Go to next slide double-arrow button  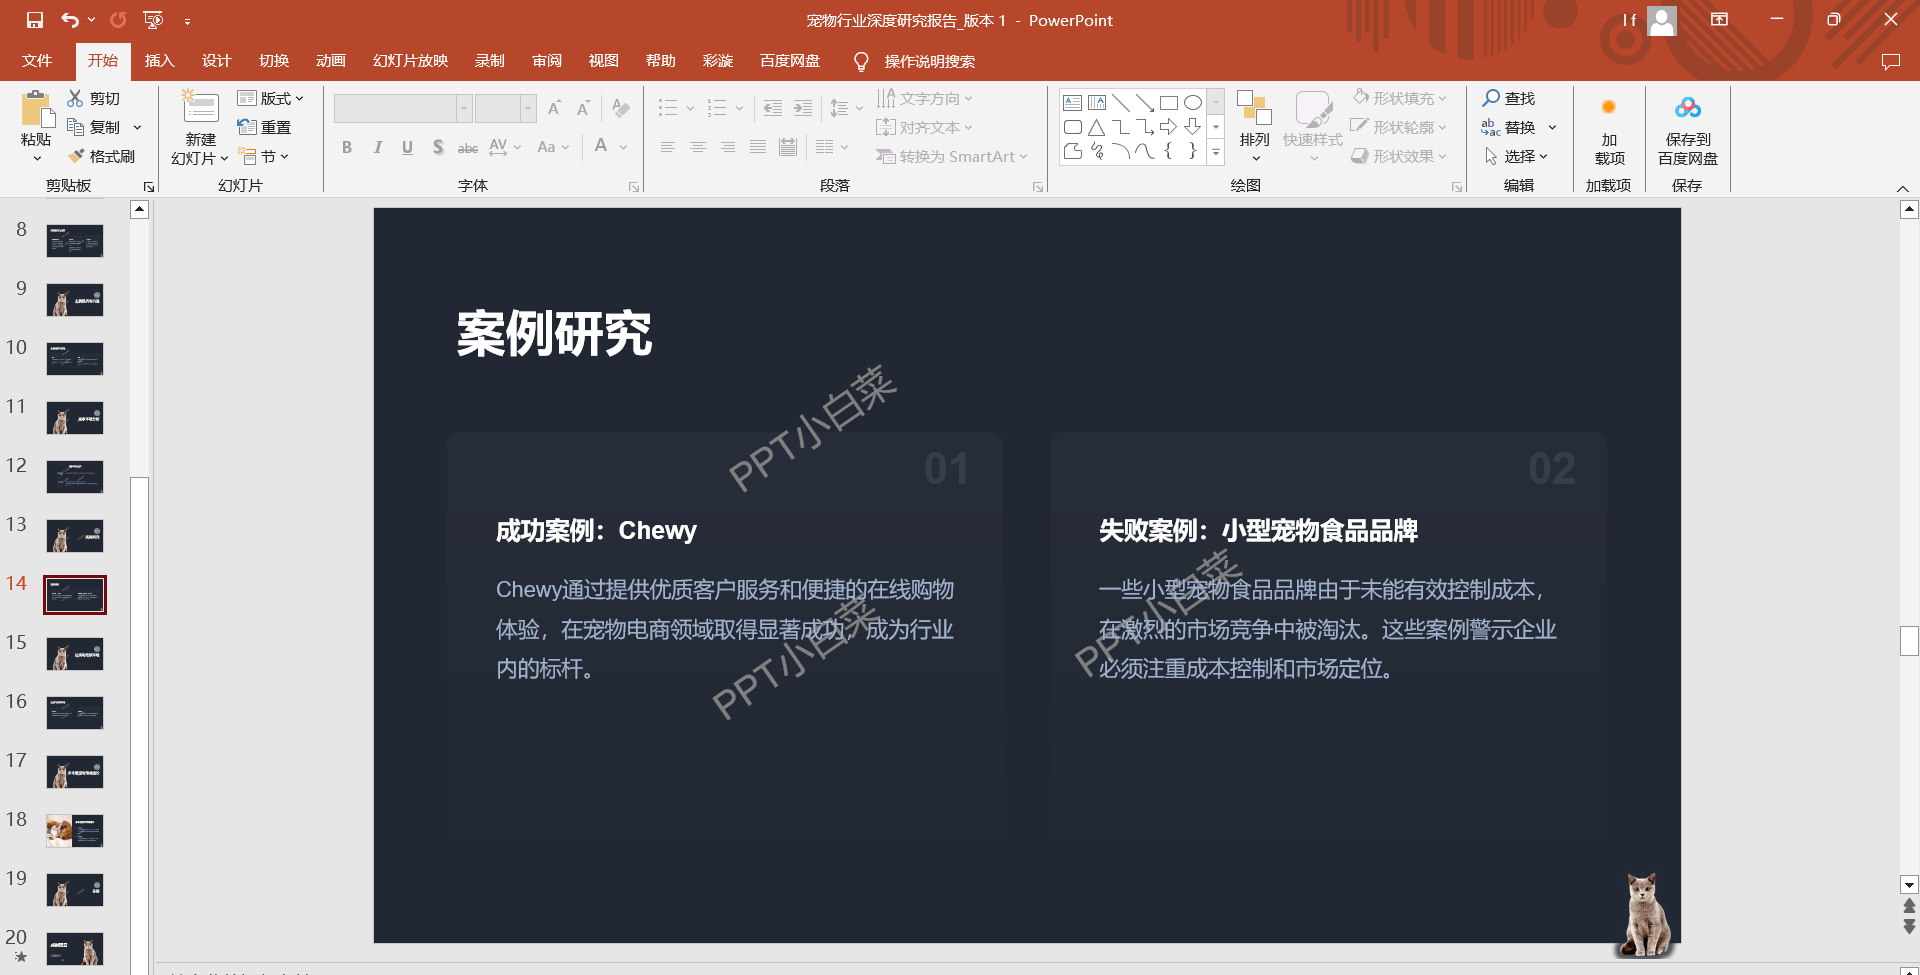[x=1909, y=926]
